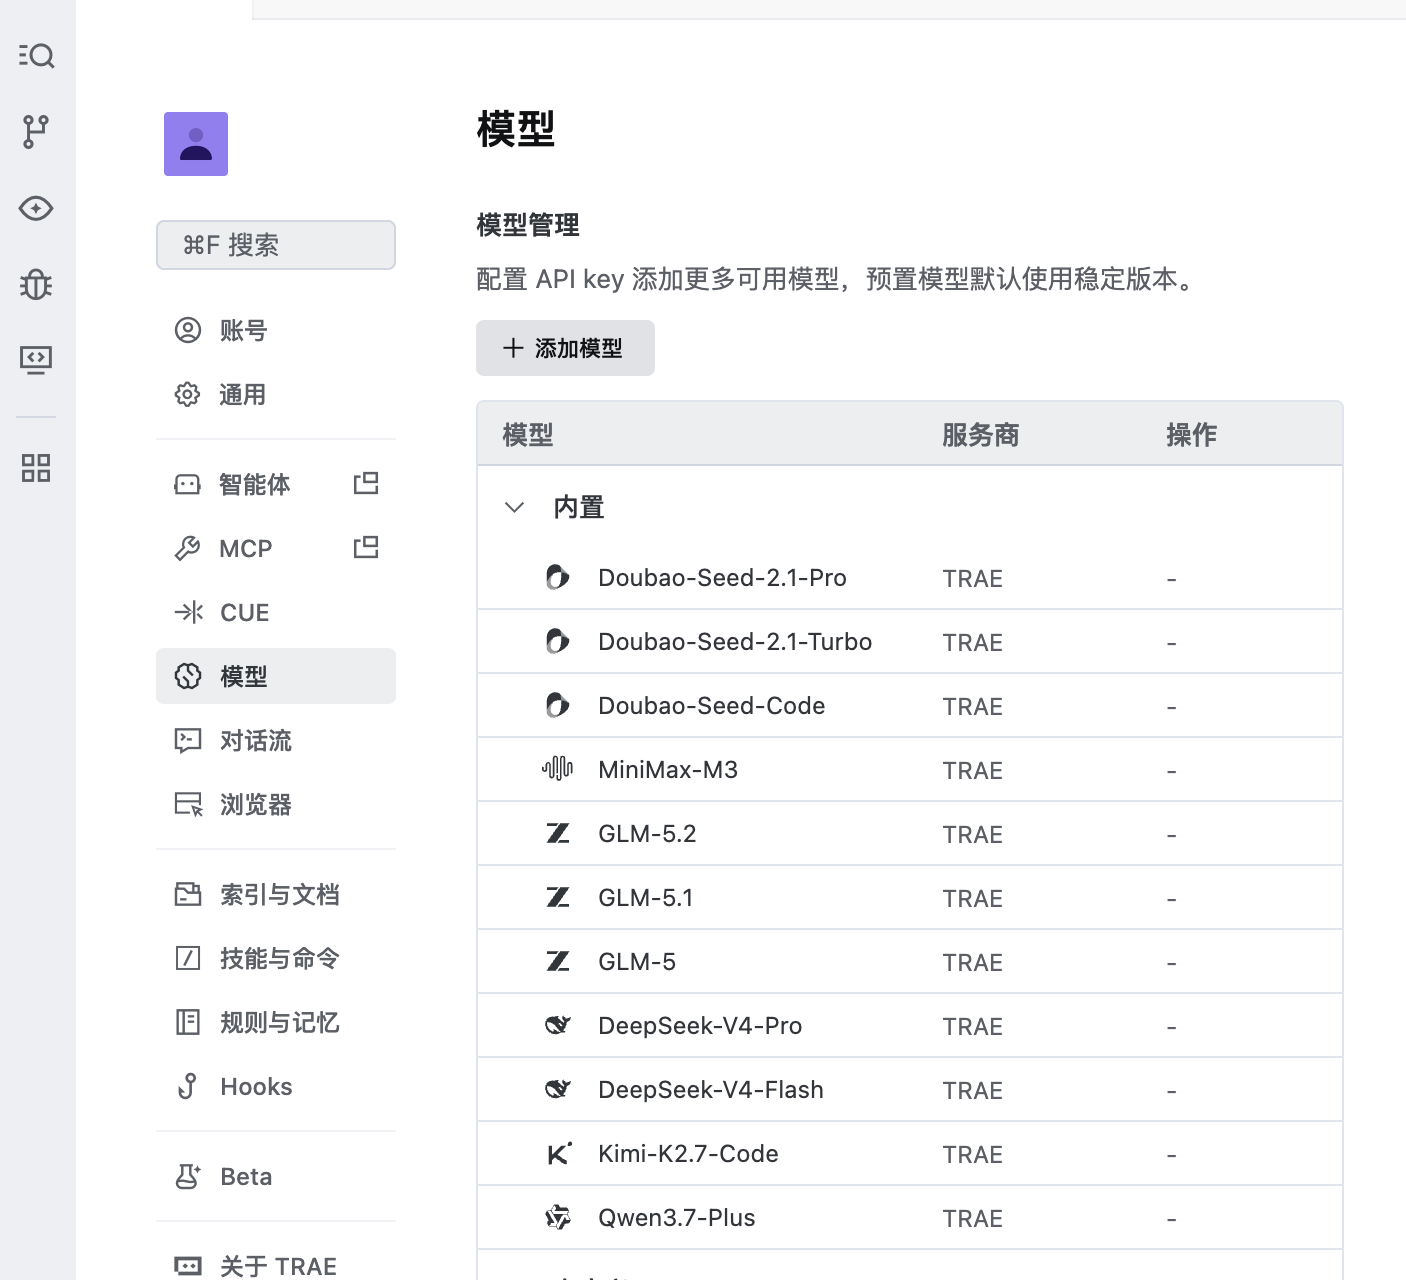The image size is (1406, 1280).
Task: Focus the ⌘F 搜索 settings field
Action: pyautogui.click(x=276, y=245)
